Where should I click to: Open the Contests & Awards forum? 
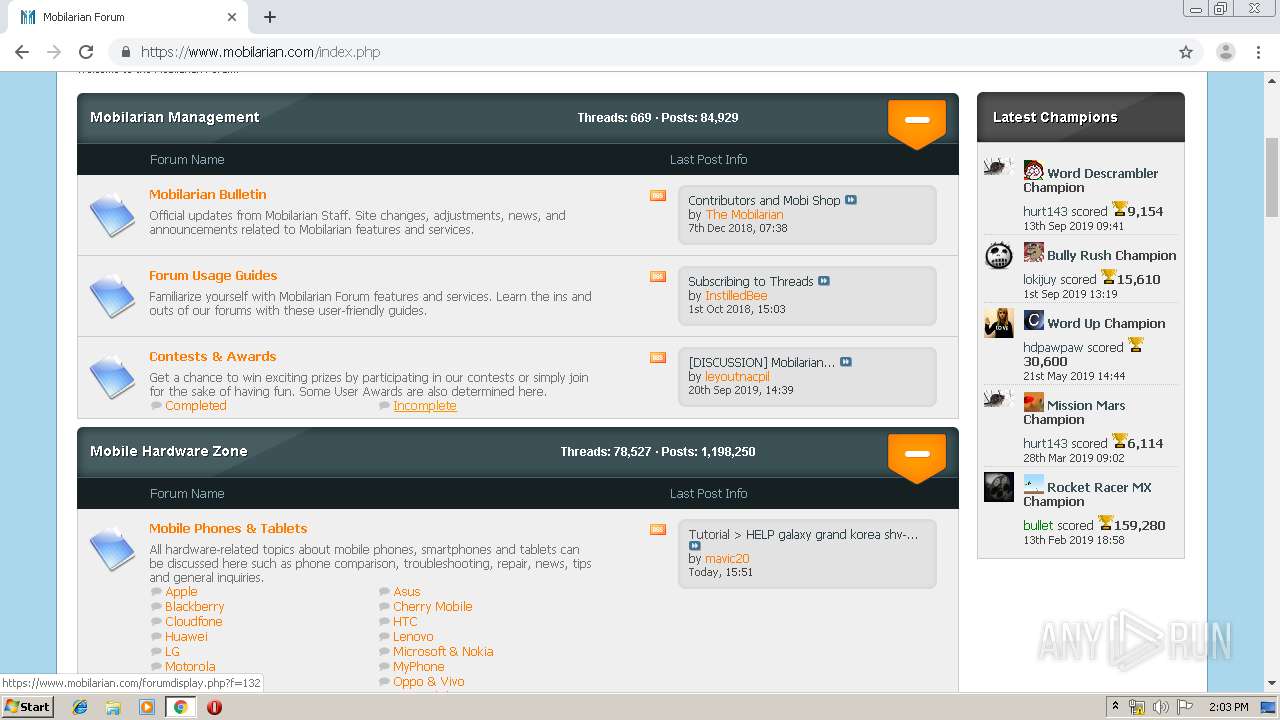[213, 356]
